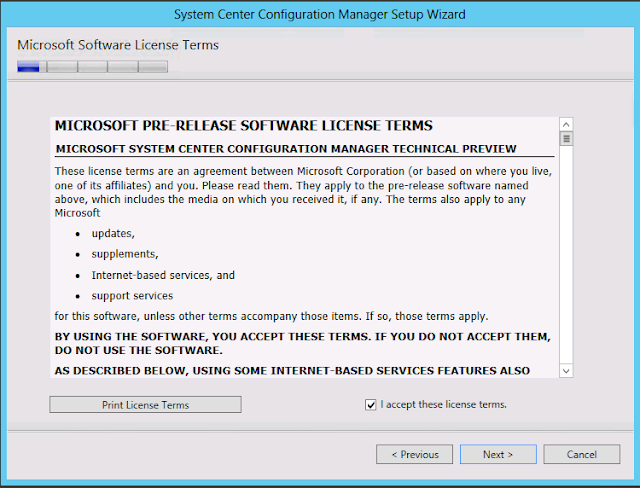Screen dimensions: 640x488
Task: Click the page title Microsoft Software License Terms
Action: 118,45
